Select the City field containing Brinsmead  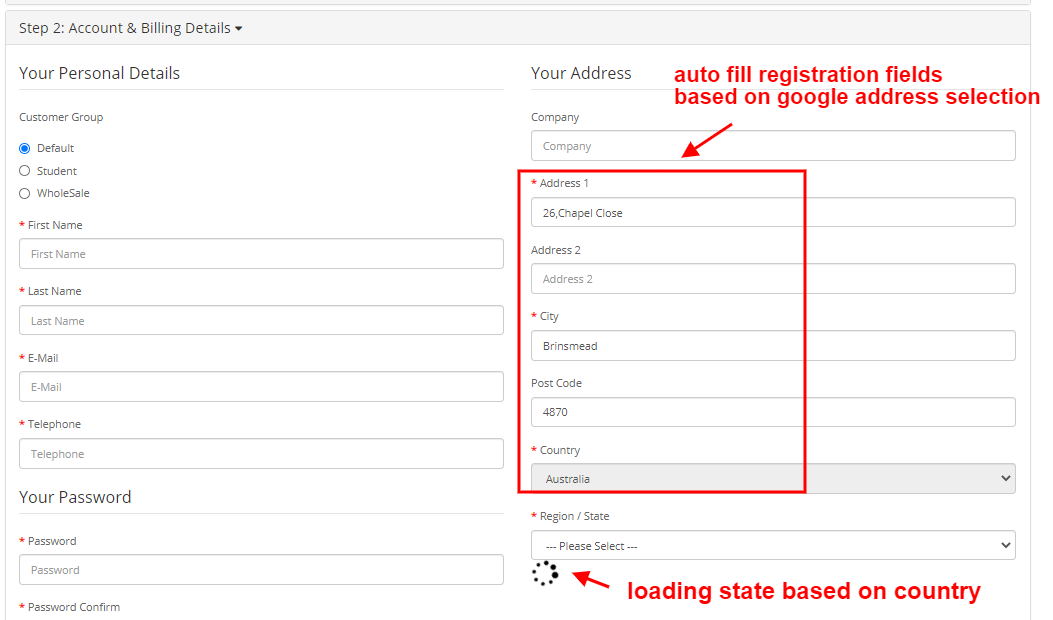coord(773,346)
